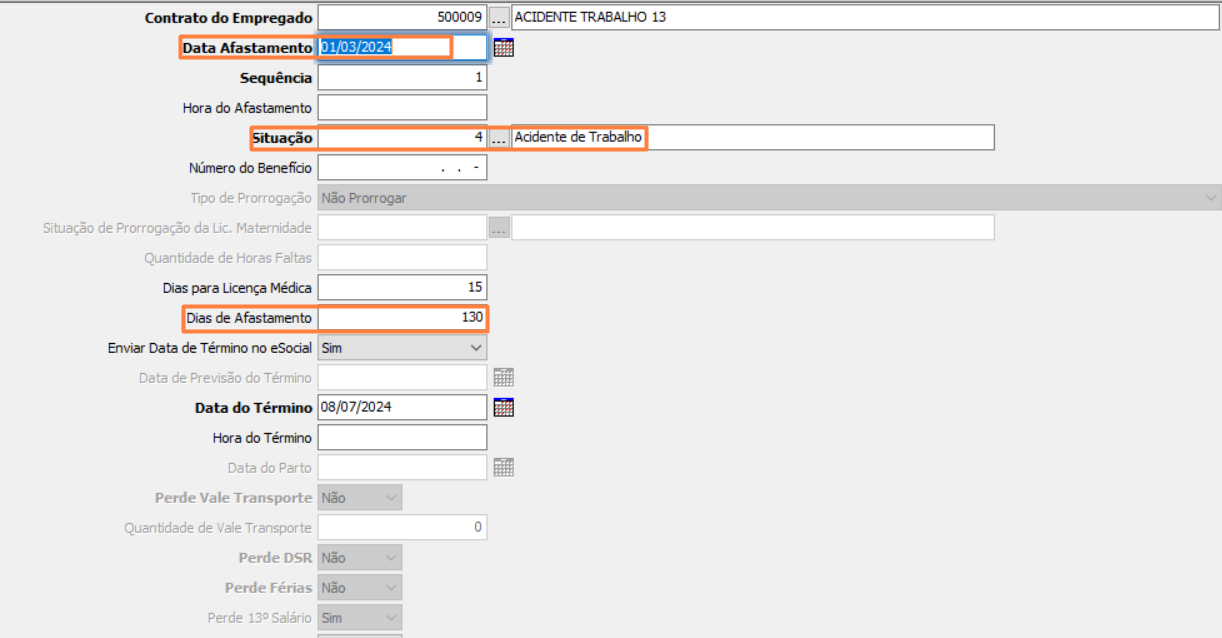Click the Sequência number field

pyautogui.click(x=402, y=78)
